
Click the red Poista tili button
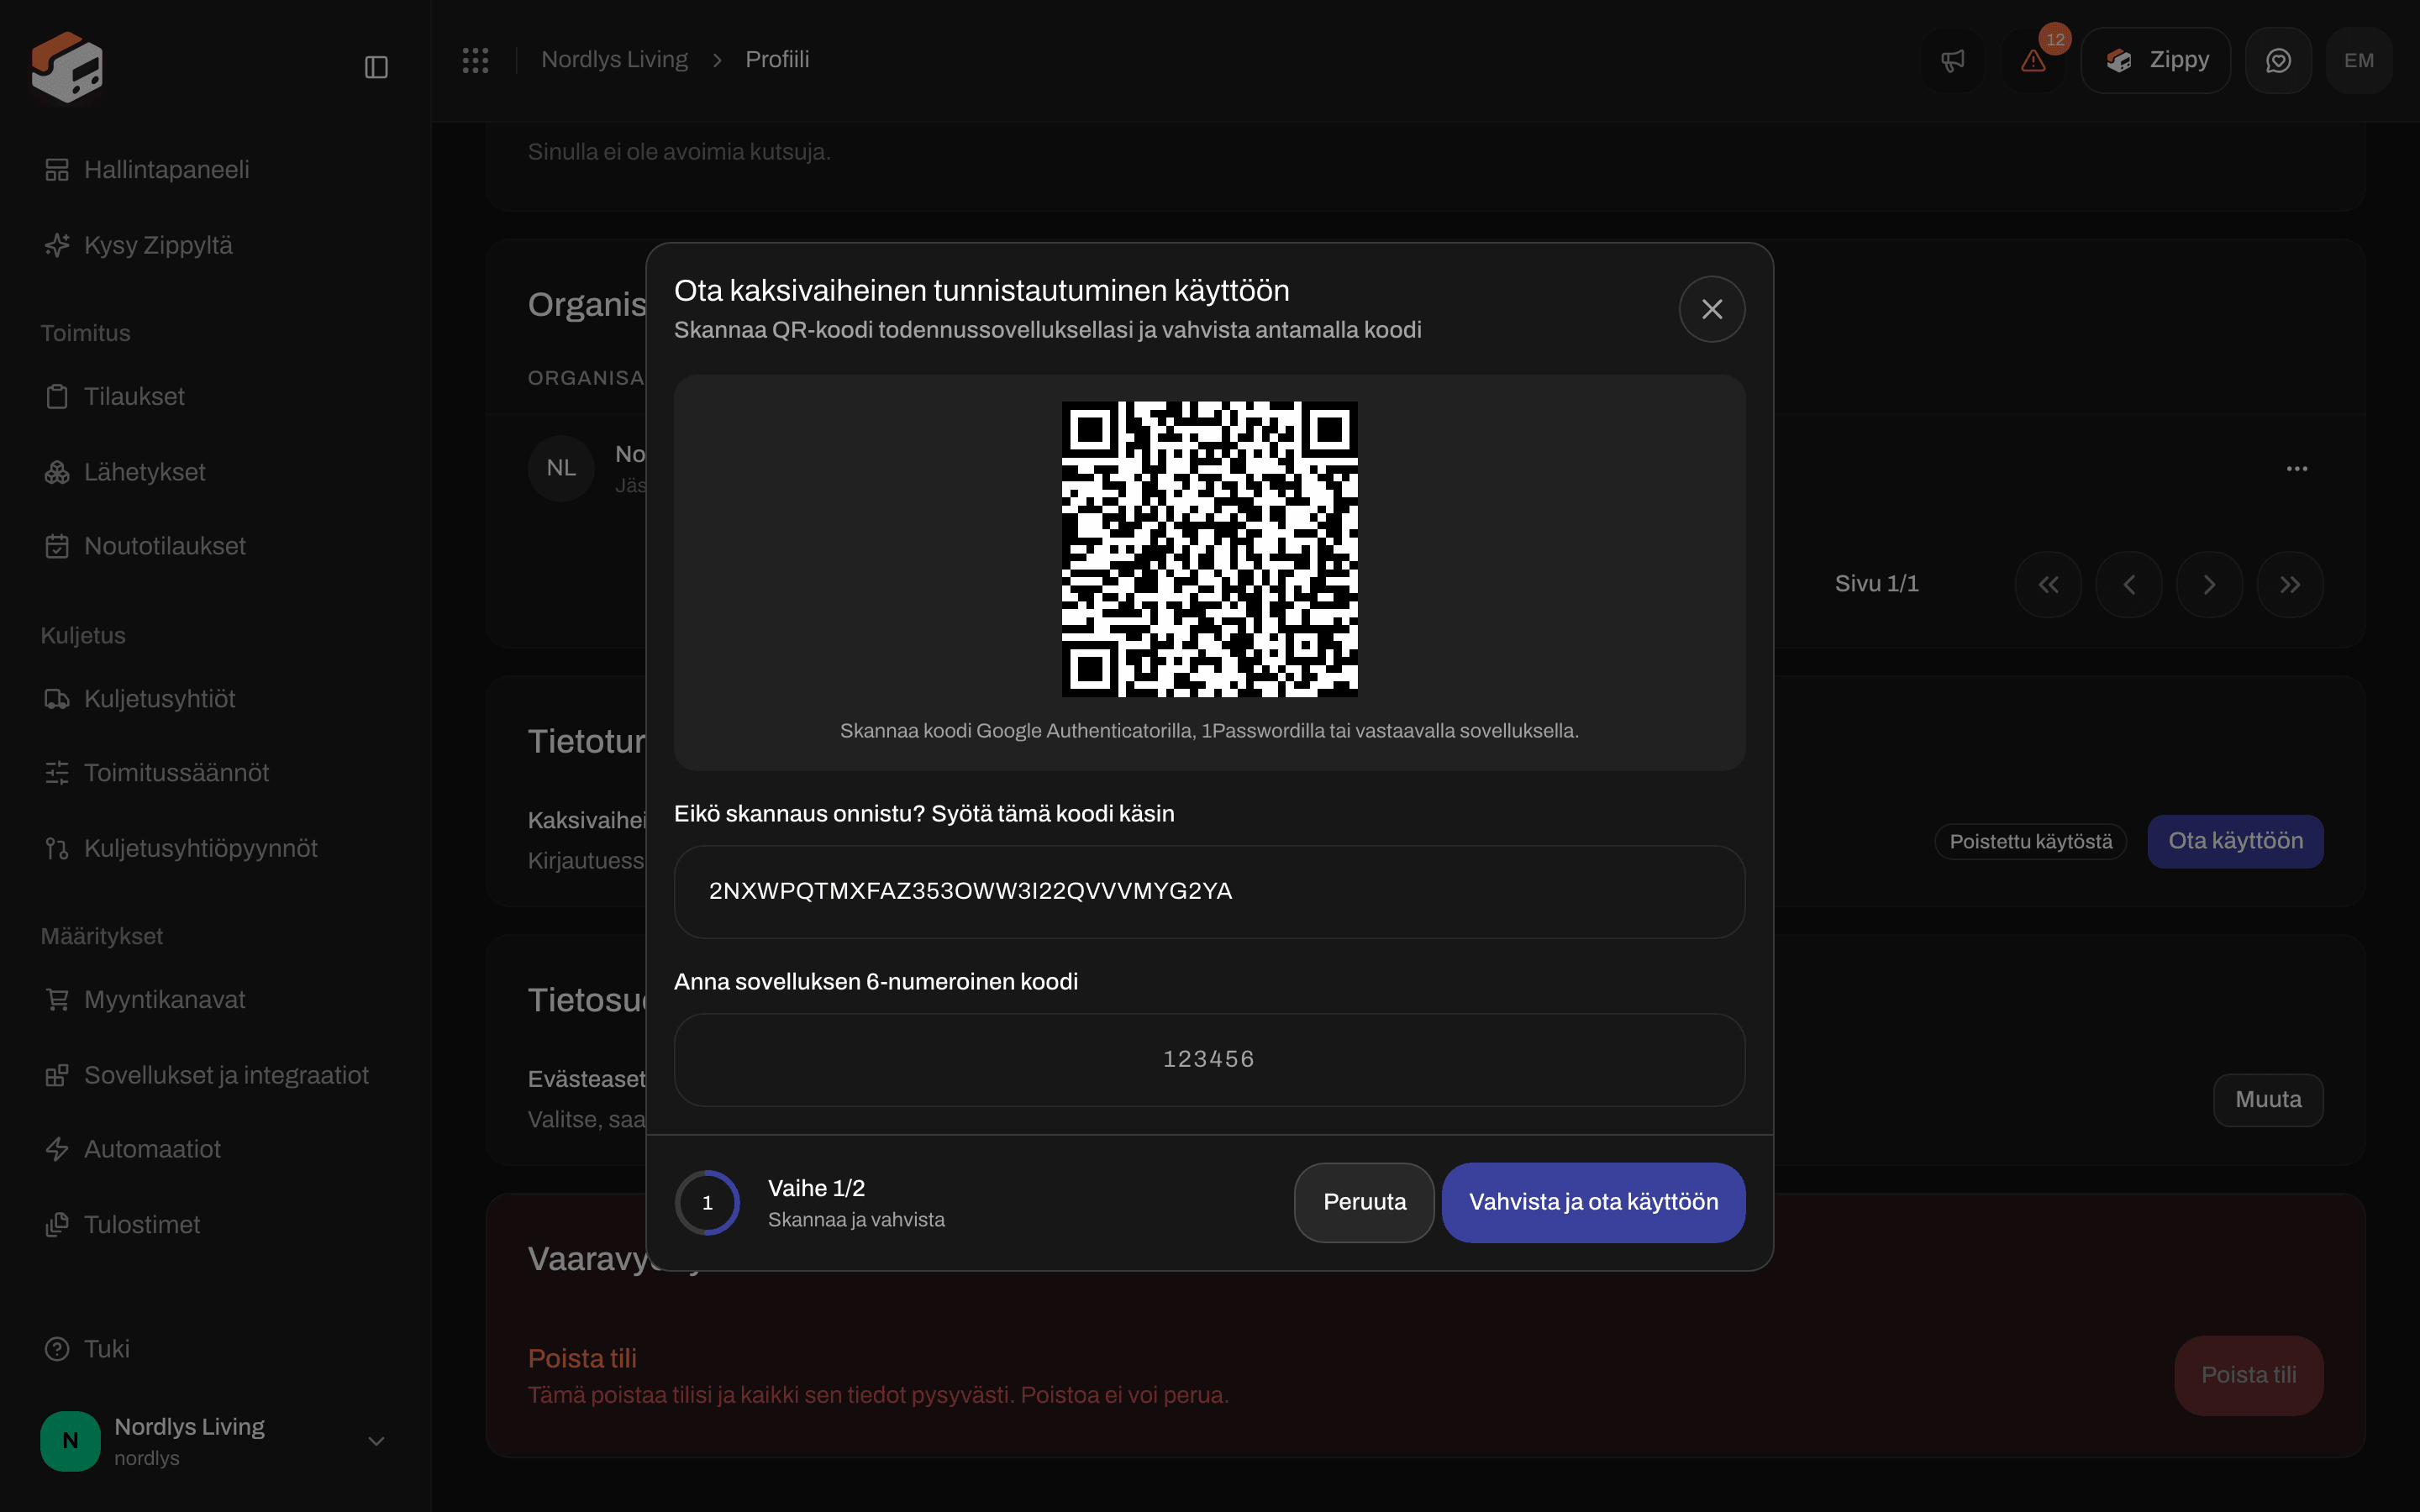[x=2248, y=1375]
